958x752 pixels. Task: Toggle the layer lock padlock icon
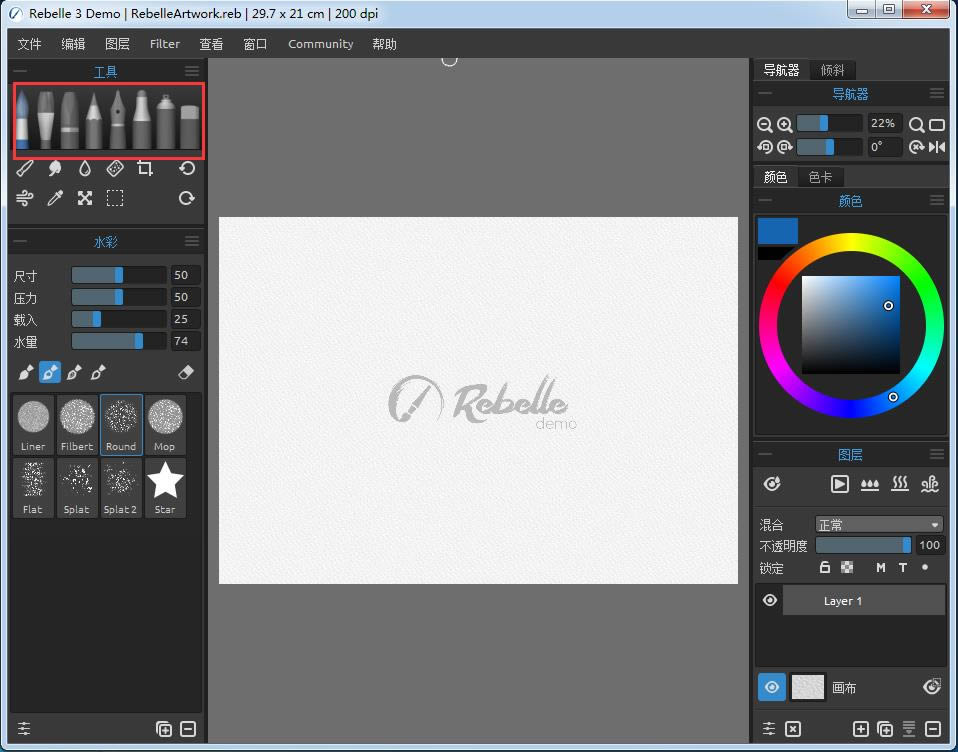(x=825, y=568)
